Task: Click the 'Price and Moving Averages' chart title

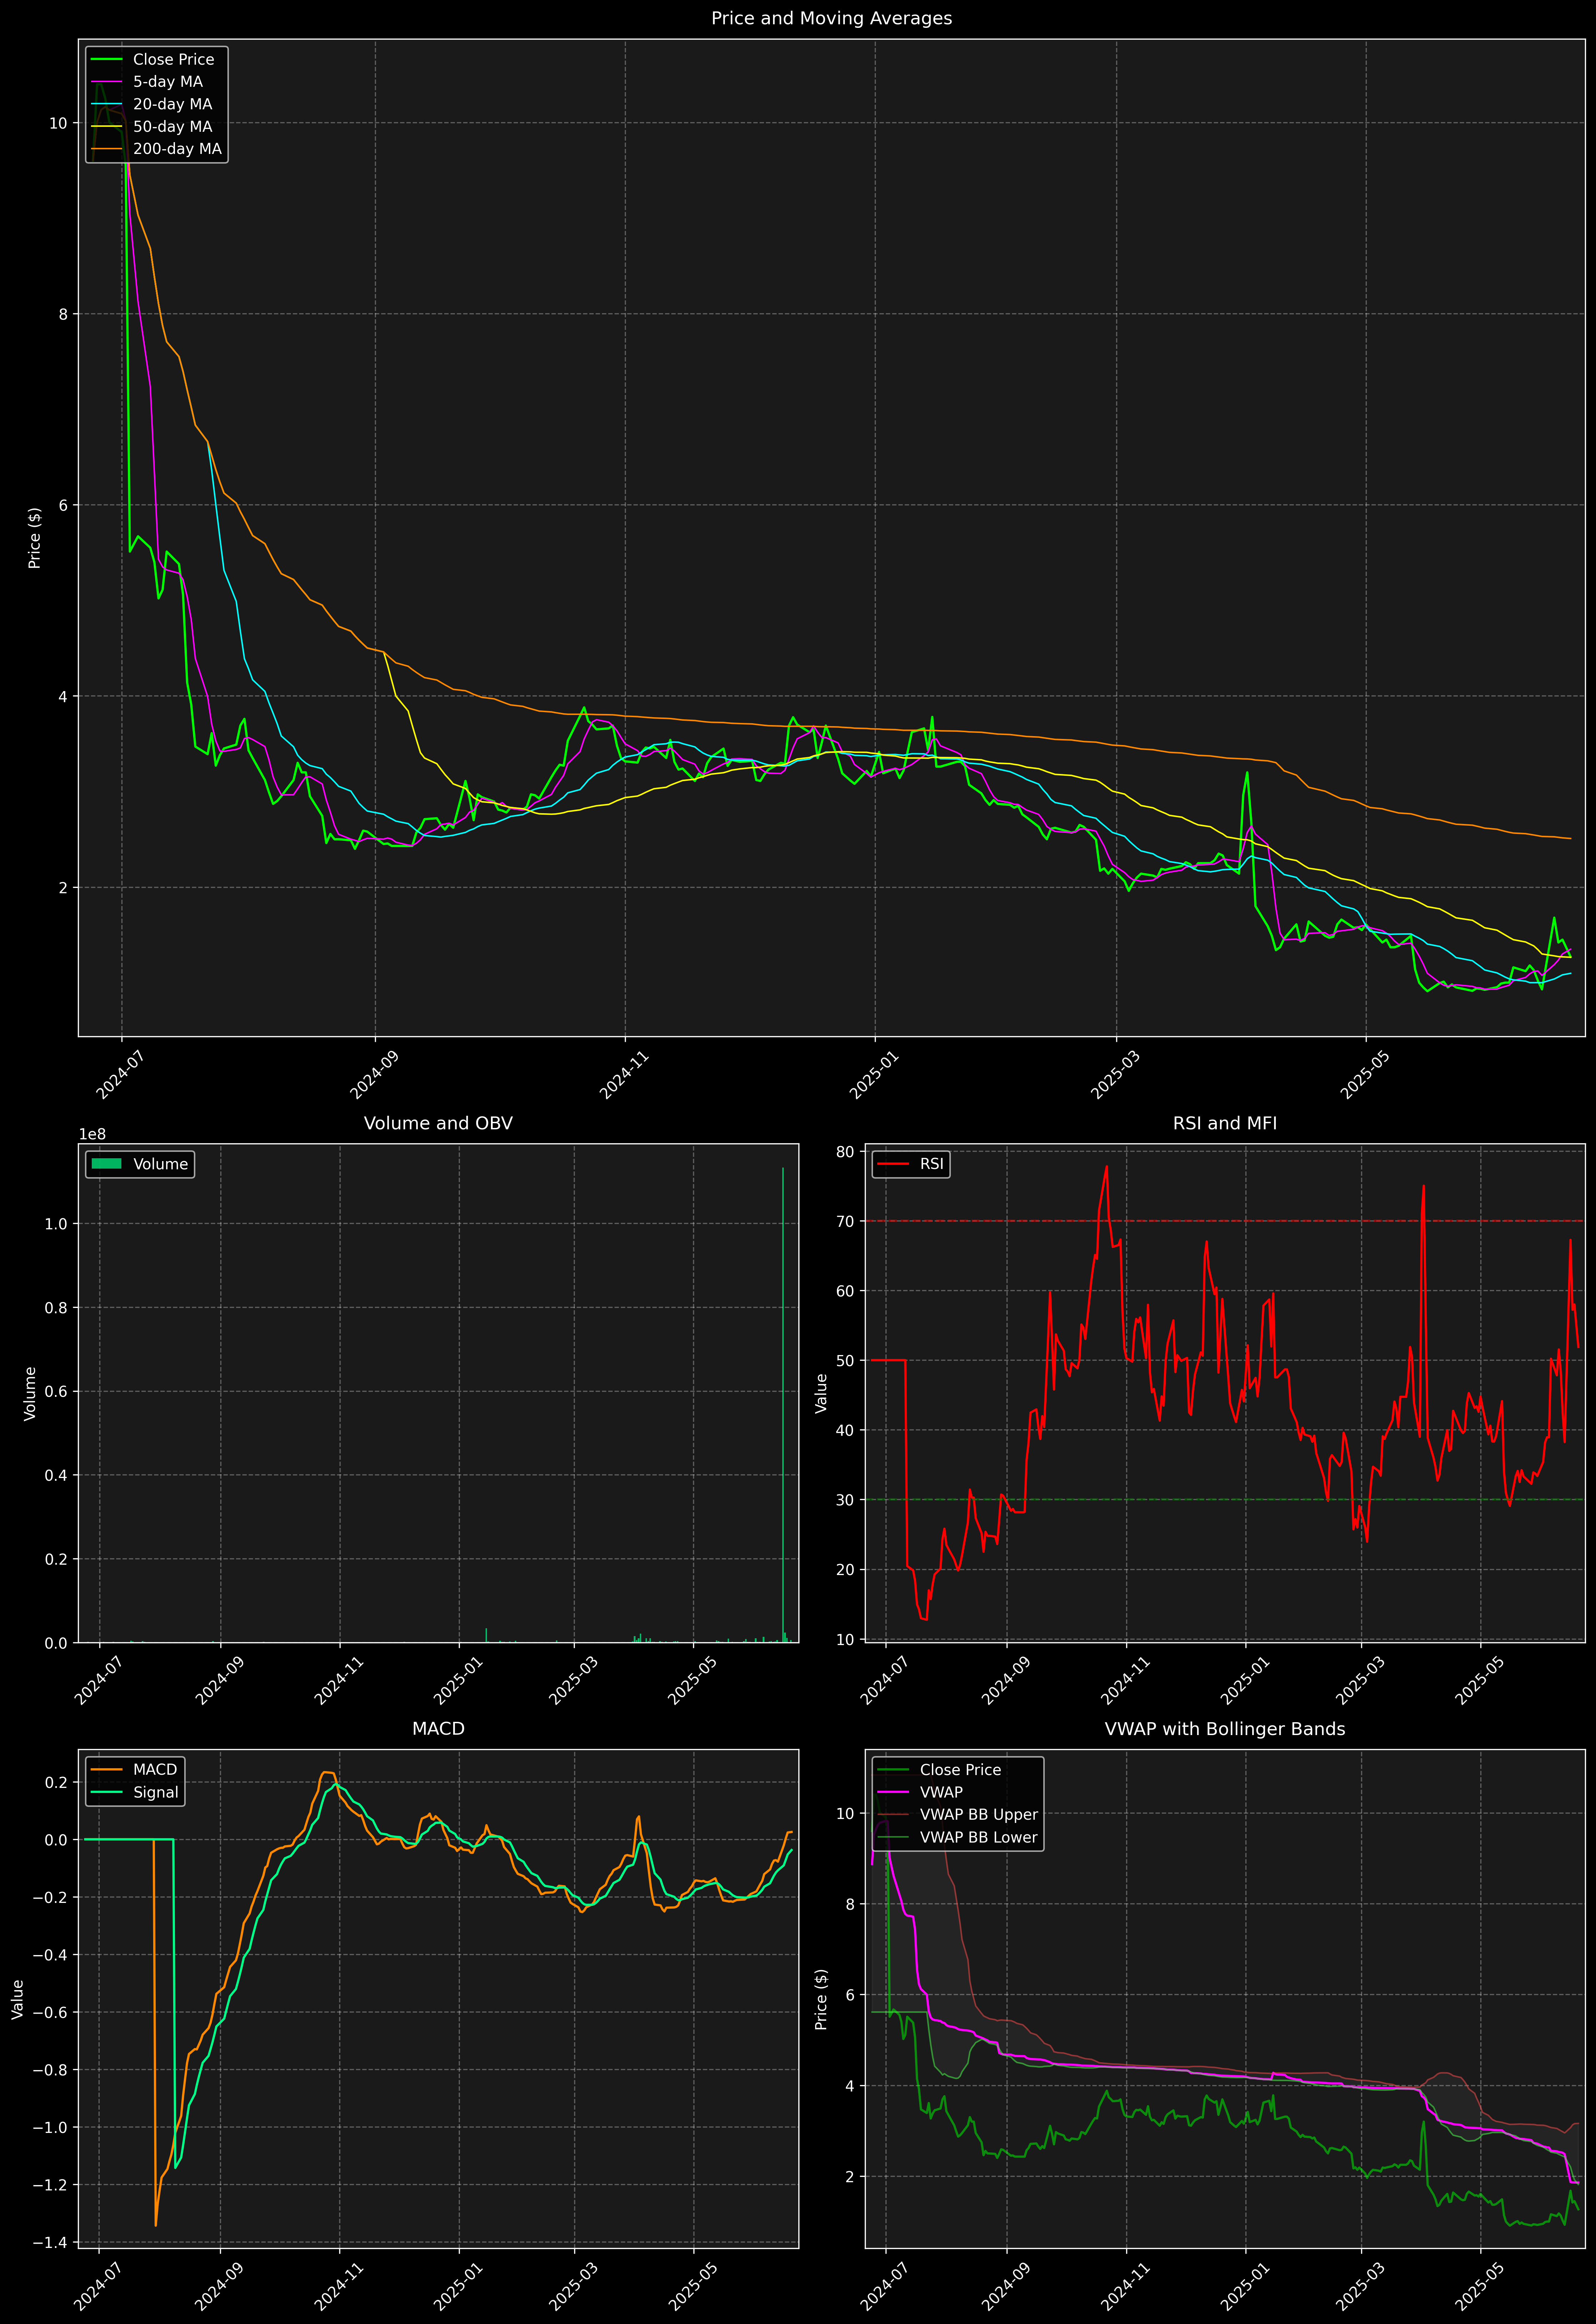Action: pyautogui.click(x=831, y=18)
